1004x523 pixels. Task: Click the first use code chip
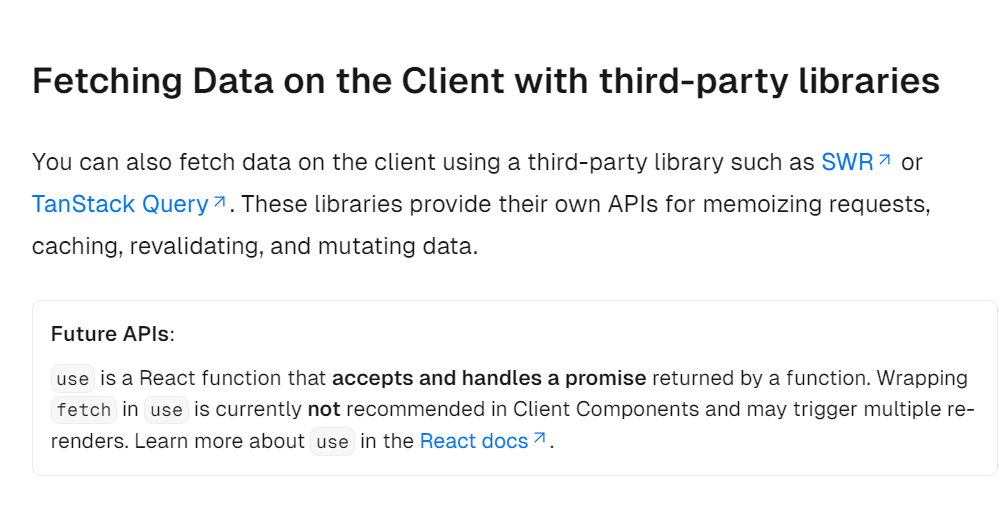click(73, 378)
